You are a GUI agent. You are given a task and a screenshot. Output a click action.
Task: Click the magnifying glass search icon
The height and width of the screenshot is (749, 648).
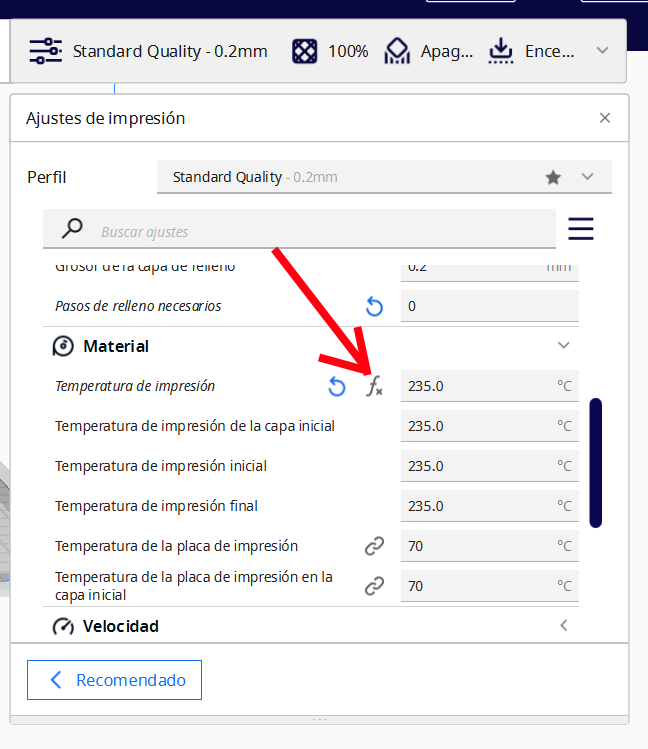click(72, 229)
